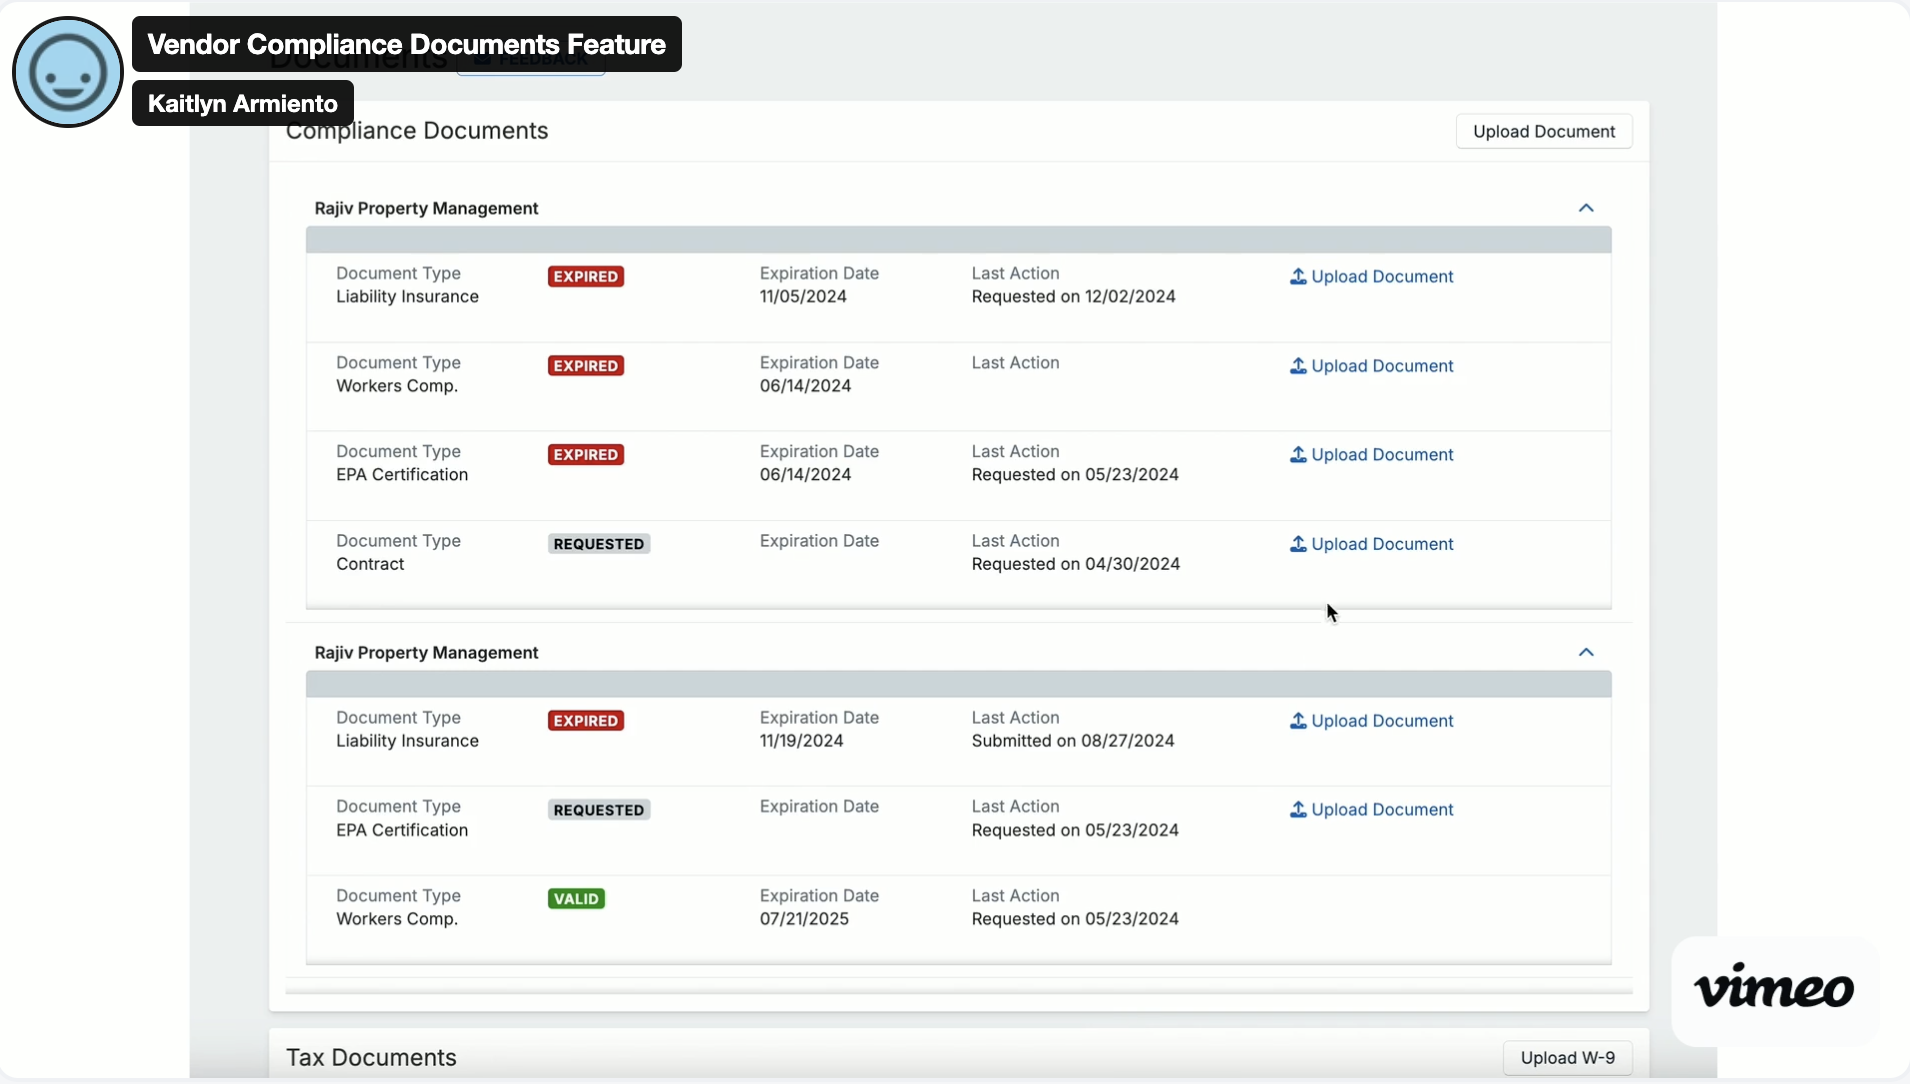Click the Upload Document button in Compliance Documents header
The width and height of the screenshot is (1910, 1084).
click(x=1544, y=131)
